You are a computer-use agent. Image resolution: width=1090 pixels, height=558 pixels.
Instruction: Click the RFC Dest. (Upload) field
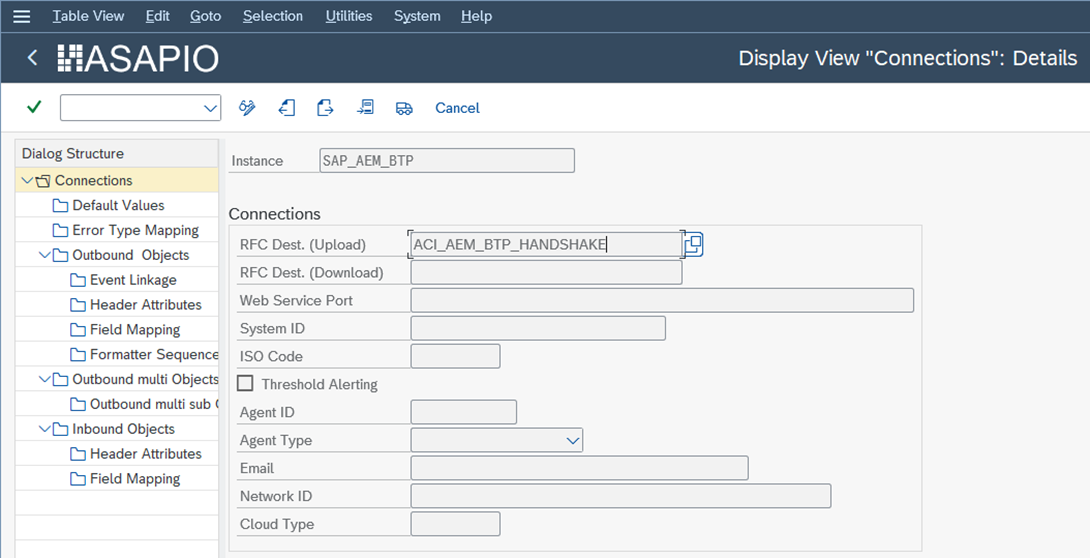coord(546,245)
